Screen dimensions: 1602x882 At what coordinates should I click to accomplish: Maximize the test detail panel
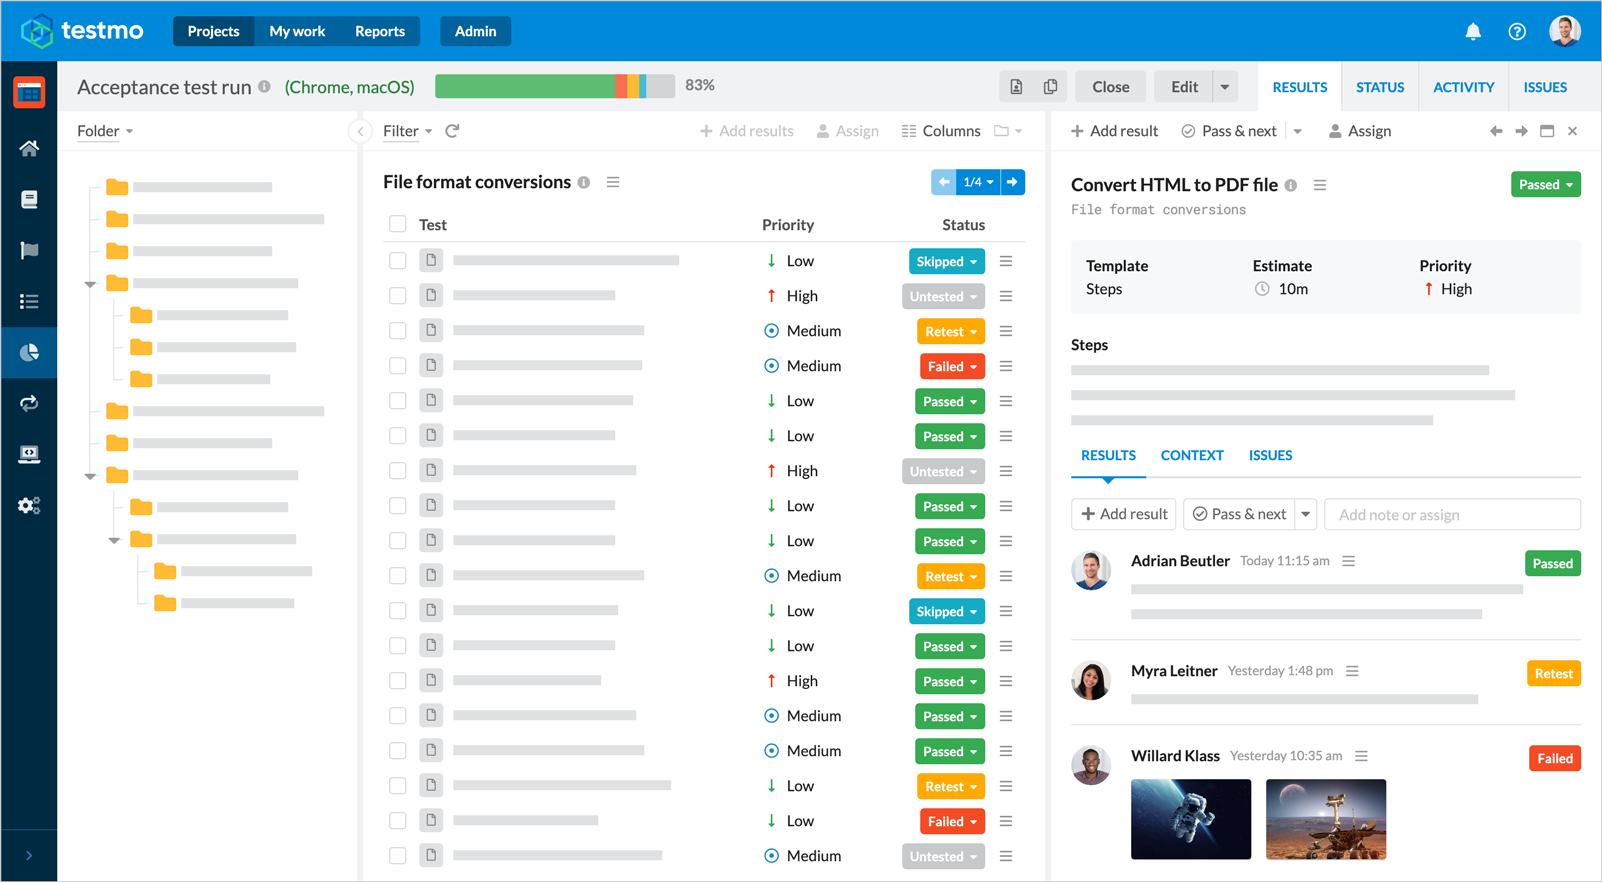click(1547, 131)
